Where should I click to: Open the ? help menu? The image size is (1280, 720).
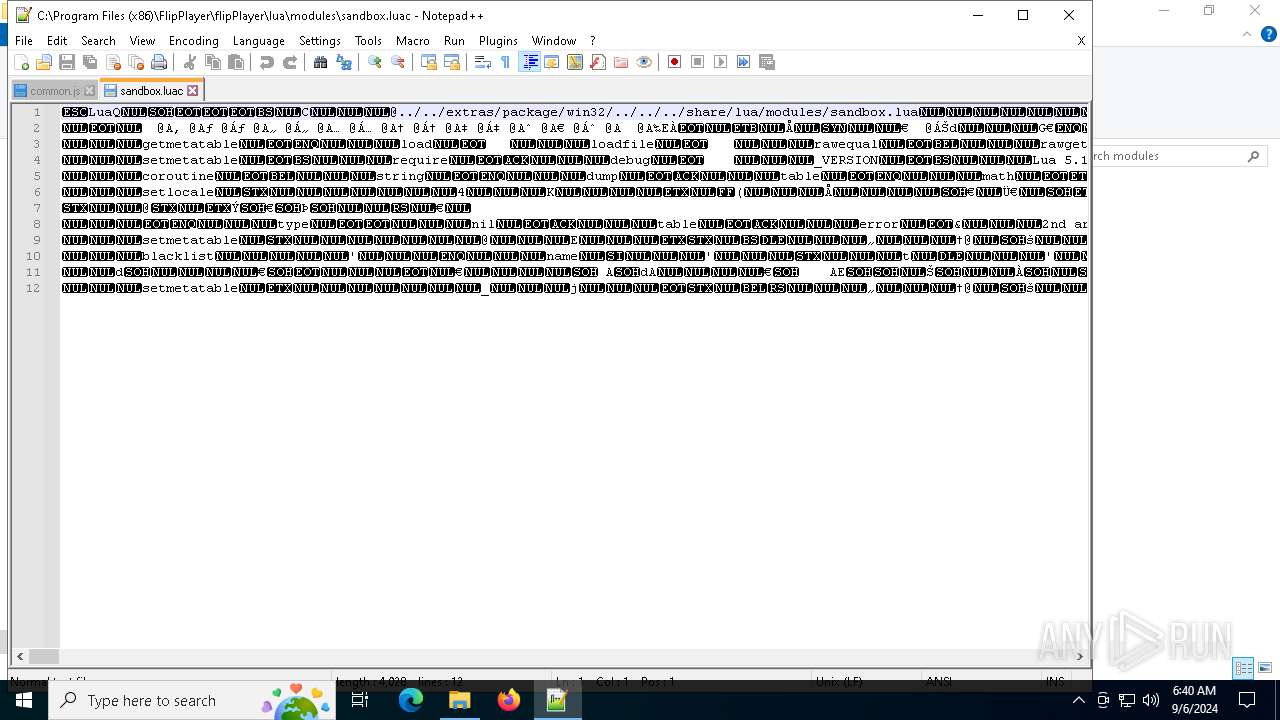(x=592, y=41)
